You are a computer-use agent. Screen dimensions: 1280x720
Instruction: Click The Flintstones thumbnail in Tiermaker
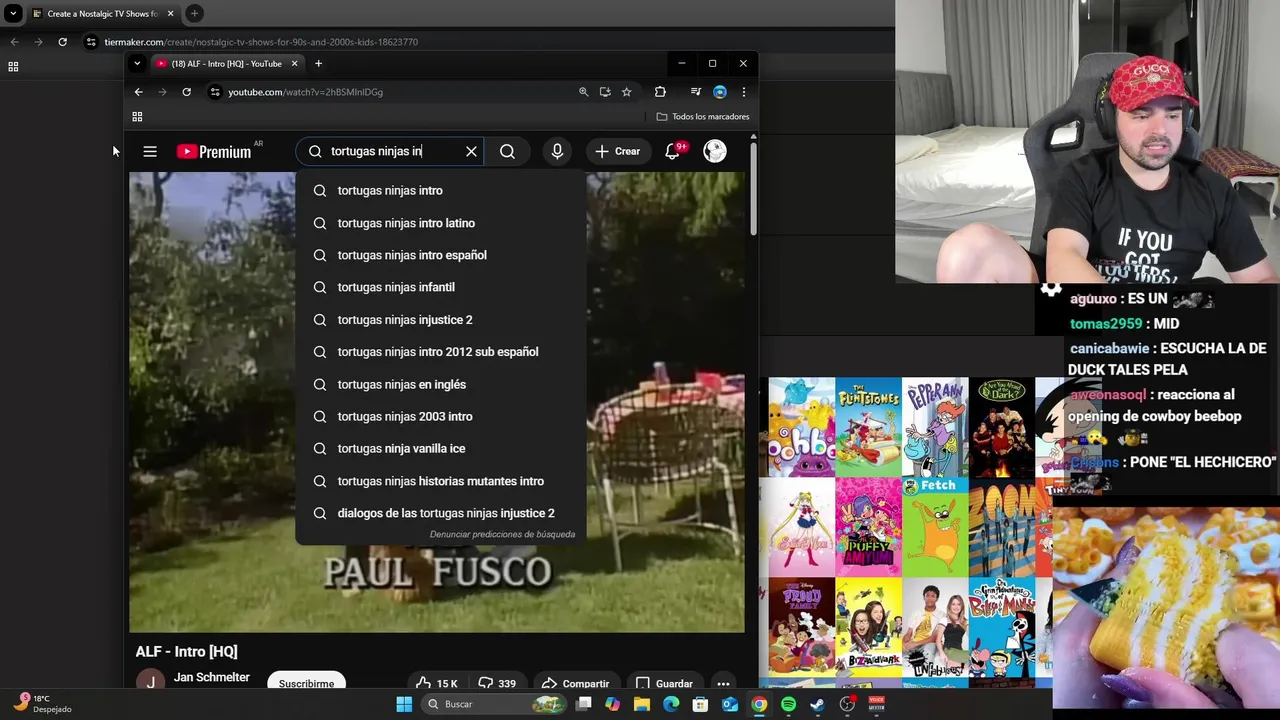click(x=868, y=426)
